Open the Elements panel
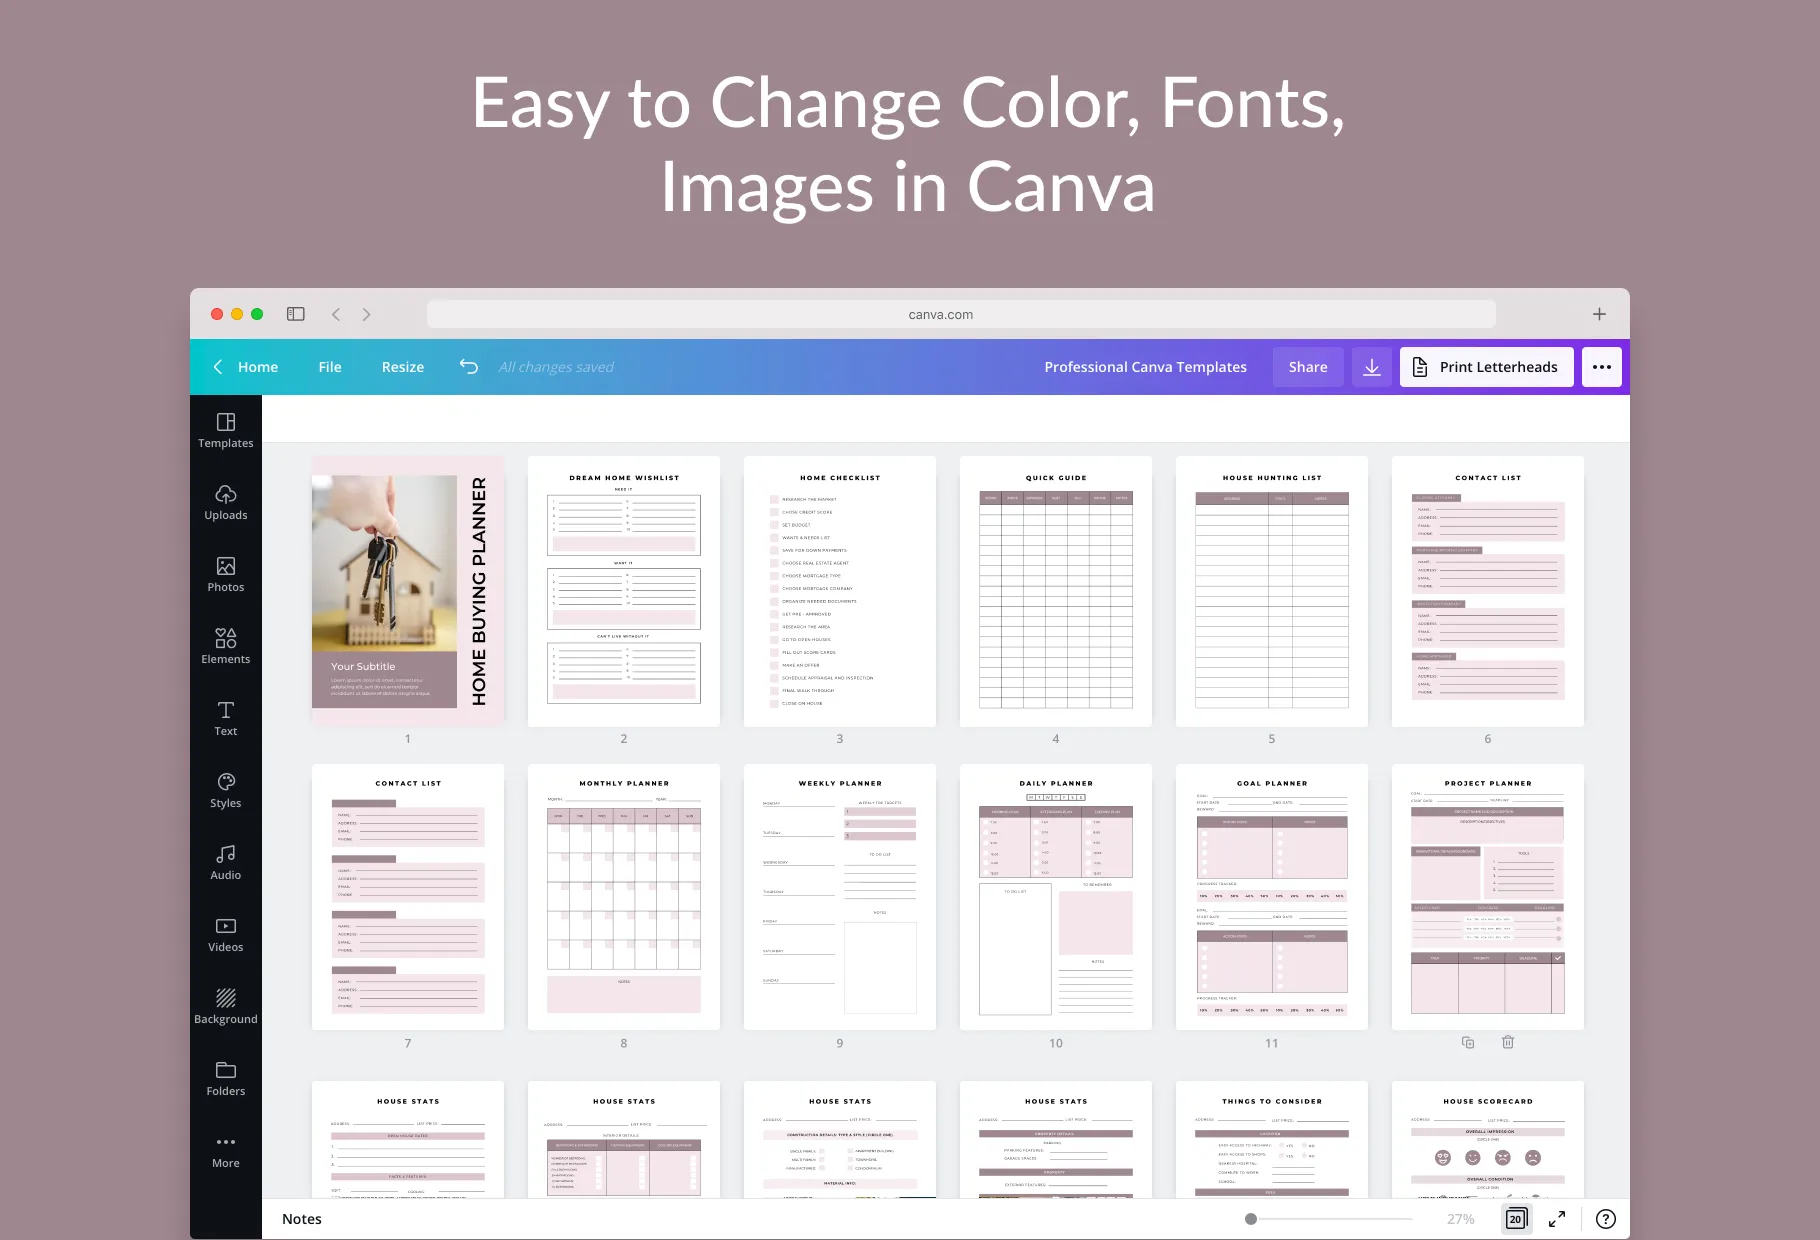The width and height of the screenshot is (1820, 1240). click(x=226, y=647)
